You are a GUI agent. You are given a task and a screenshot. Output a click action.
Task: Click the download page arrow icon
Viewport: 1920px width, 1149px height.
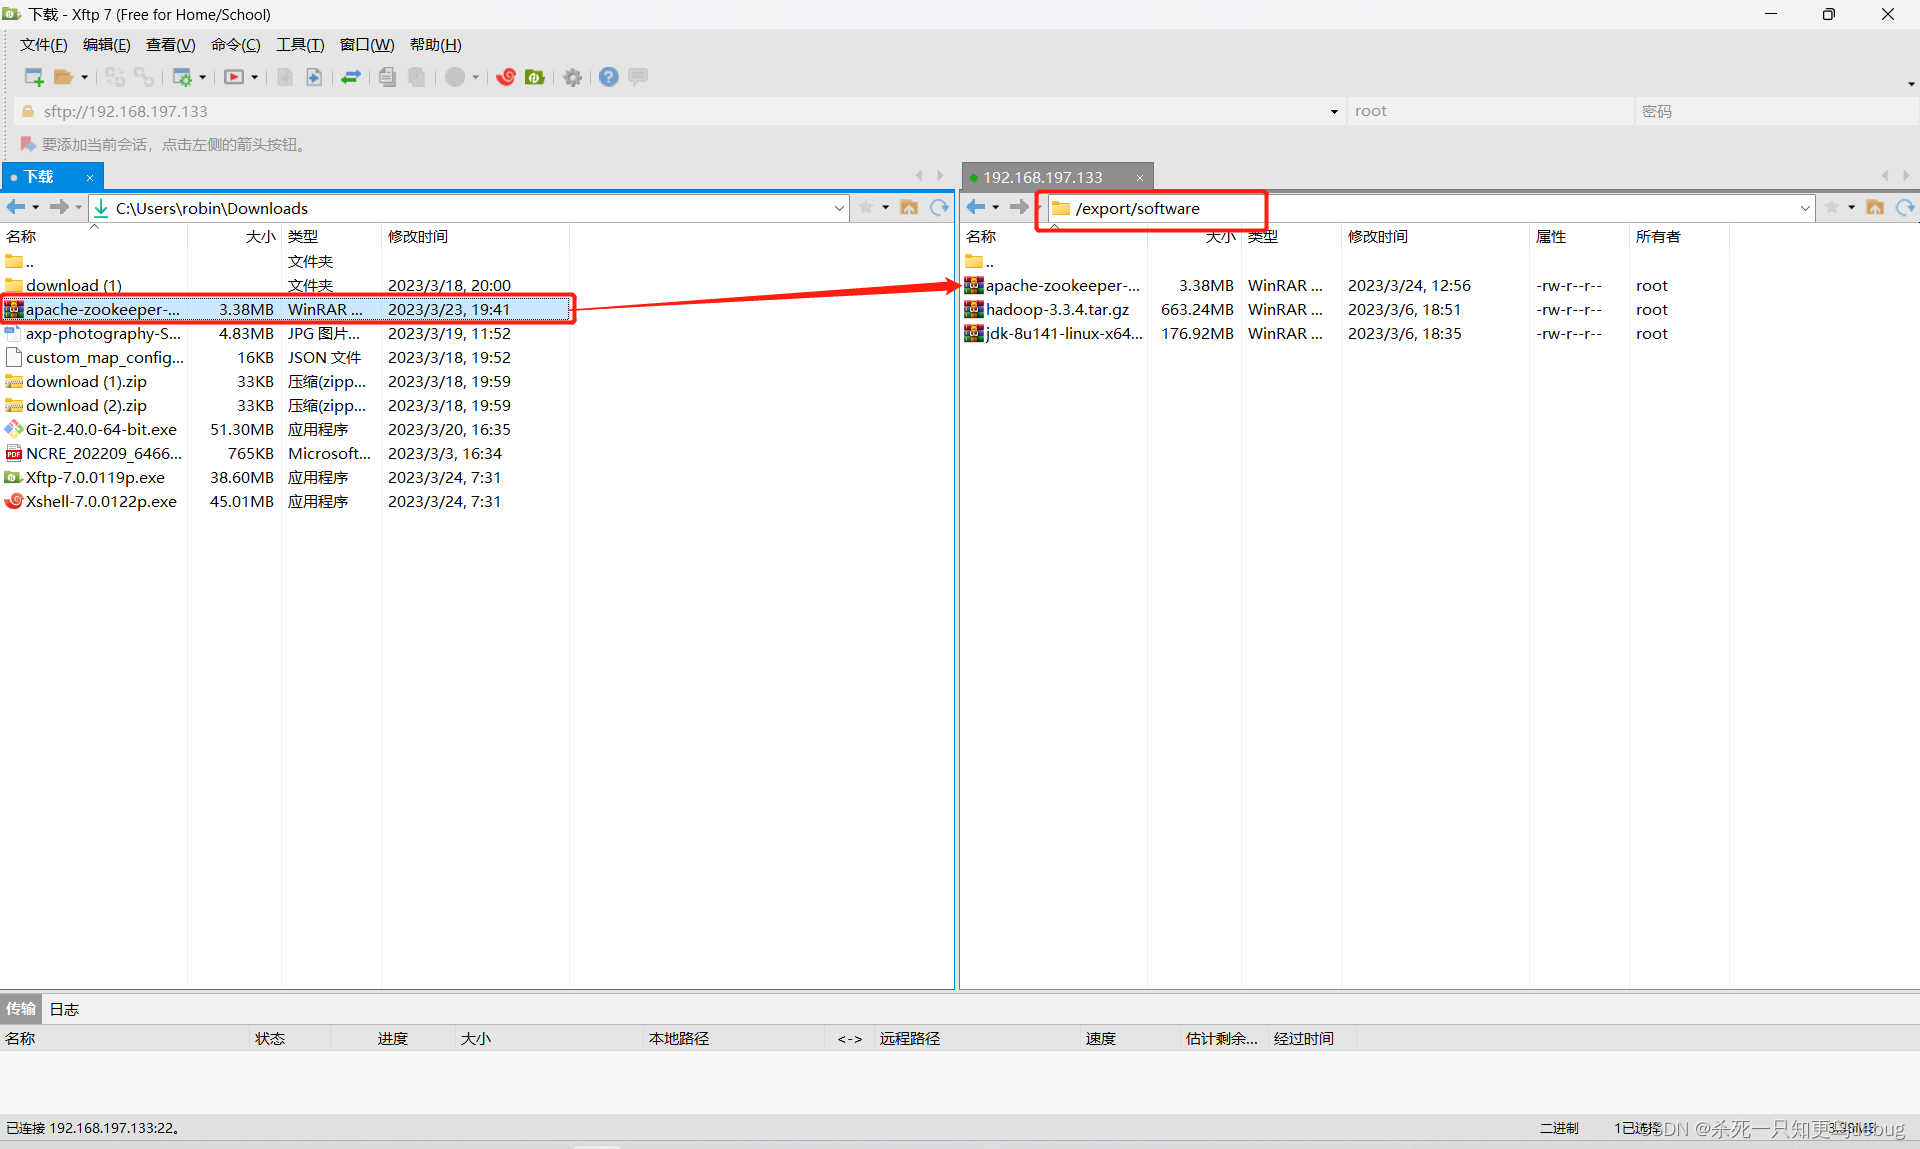click(314, 77)
